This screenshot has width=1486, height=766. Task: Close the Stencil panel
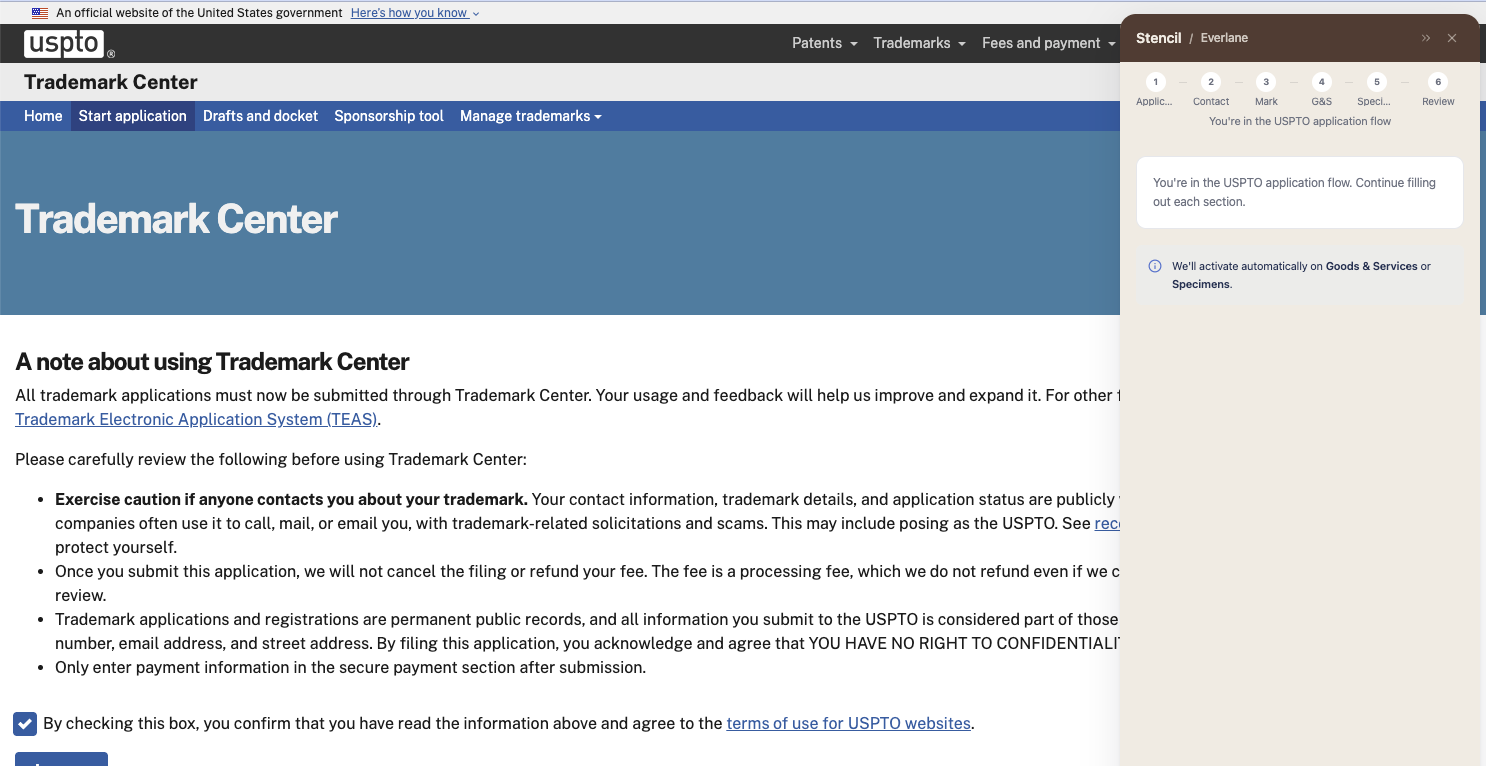tap(1452, 38)
